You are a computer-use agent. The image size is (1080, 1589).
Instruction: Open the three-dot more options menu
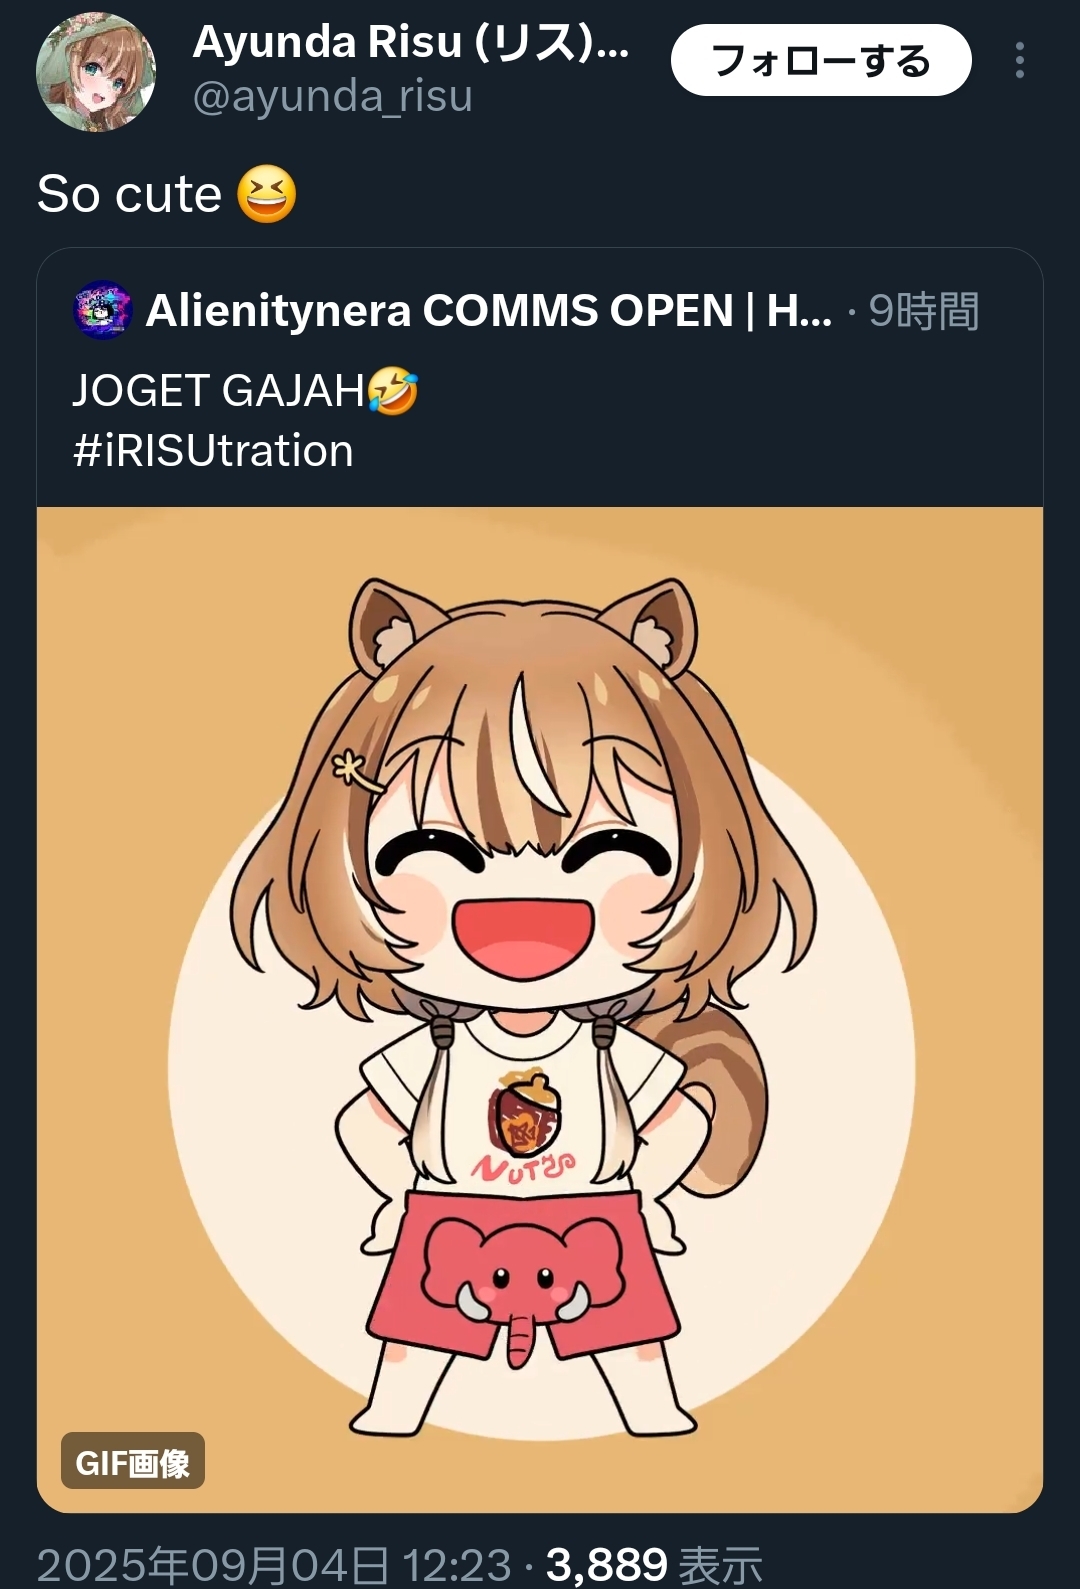point(1019,60)
